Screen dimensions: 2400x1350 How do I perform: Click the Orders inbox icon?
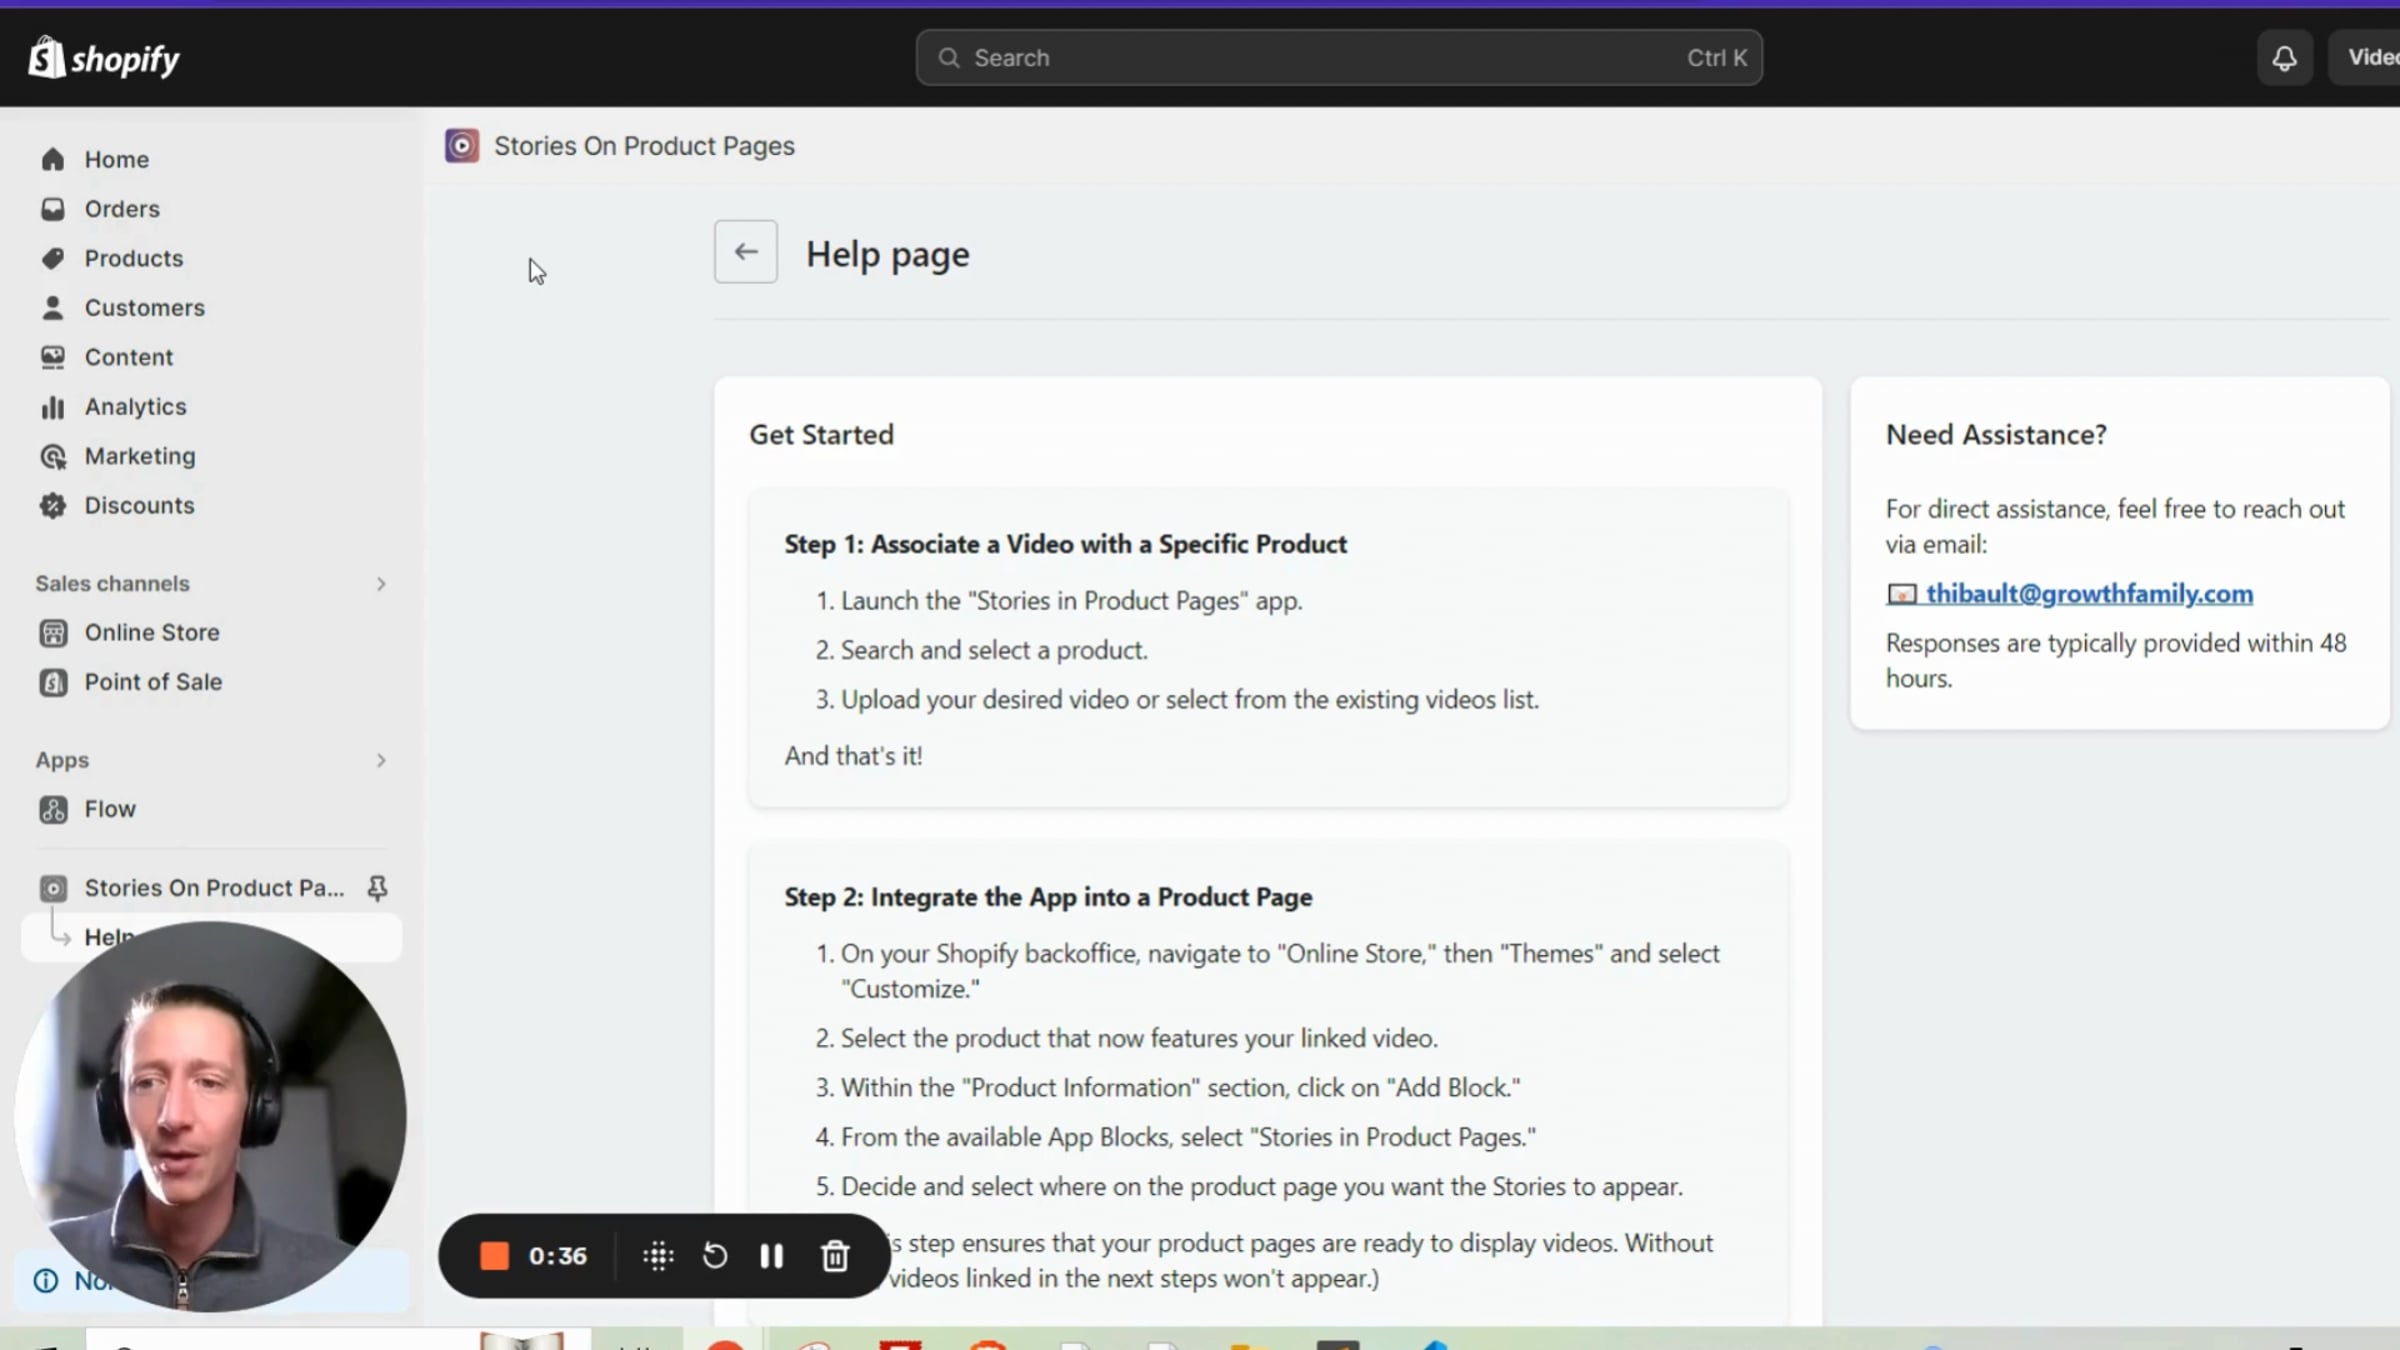click(53, 209)
